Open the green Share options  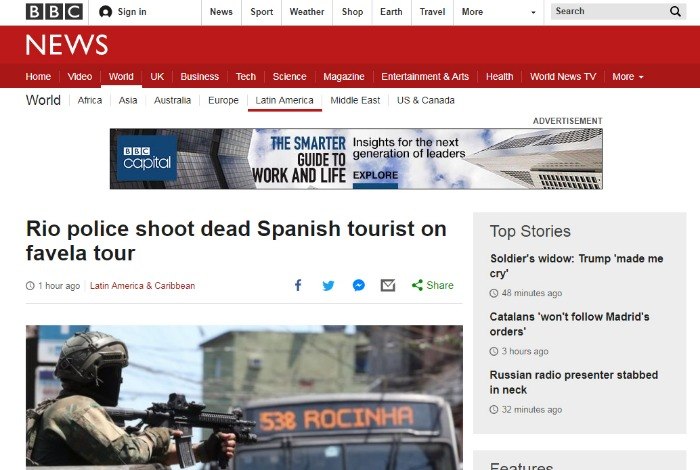pos(433,286)
